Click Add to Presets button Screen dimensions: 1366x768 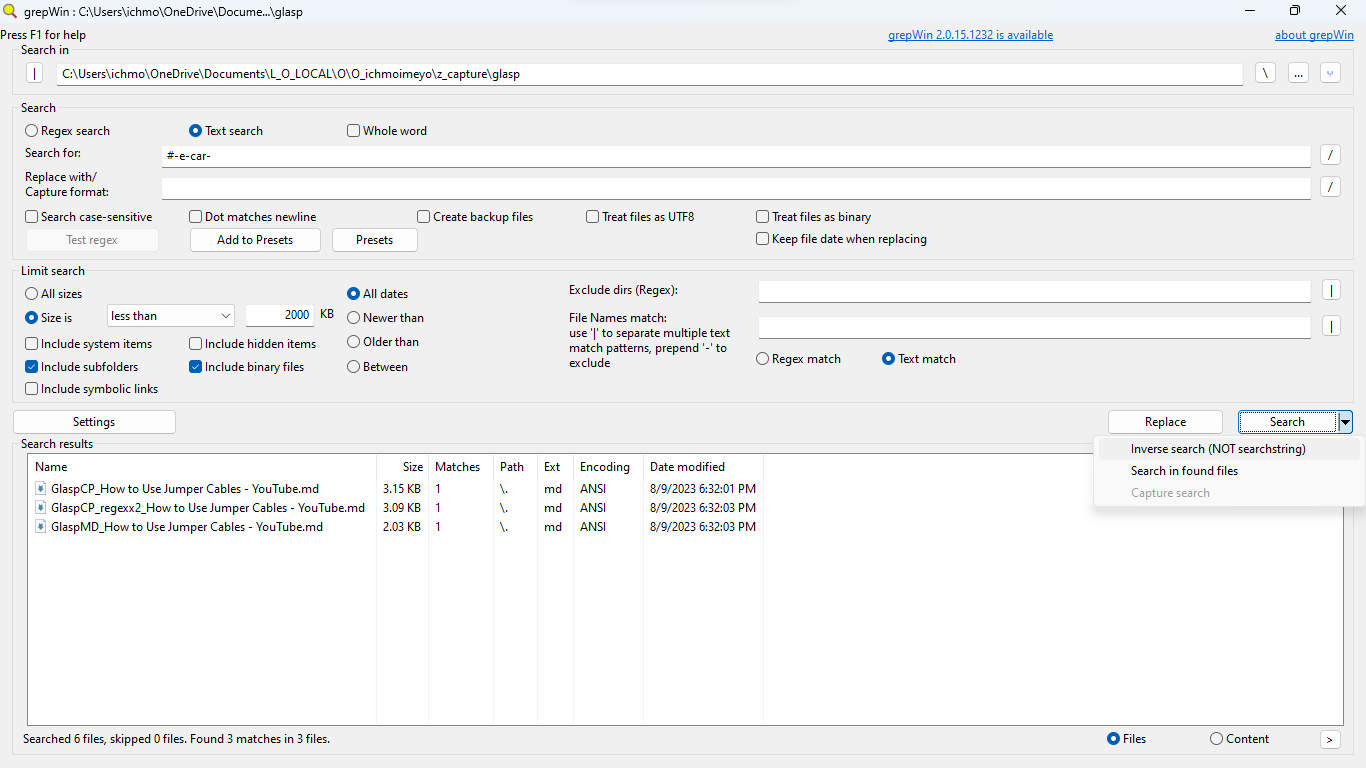pyautogui.click(x=255, y=240)
